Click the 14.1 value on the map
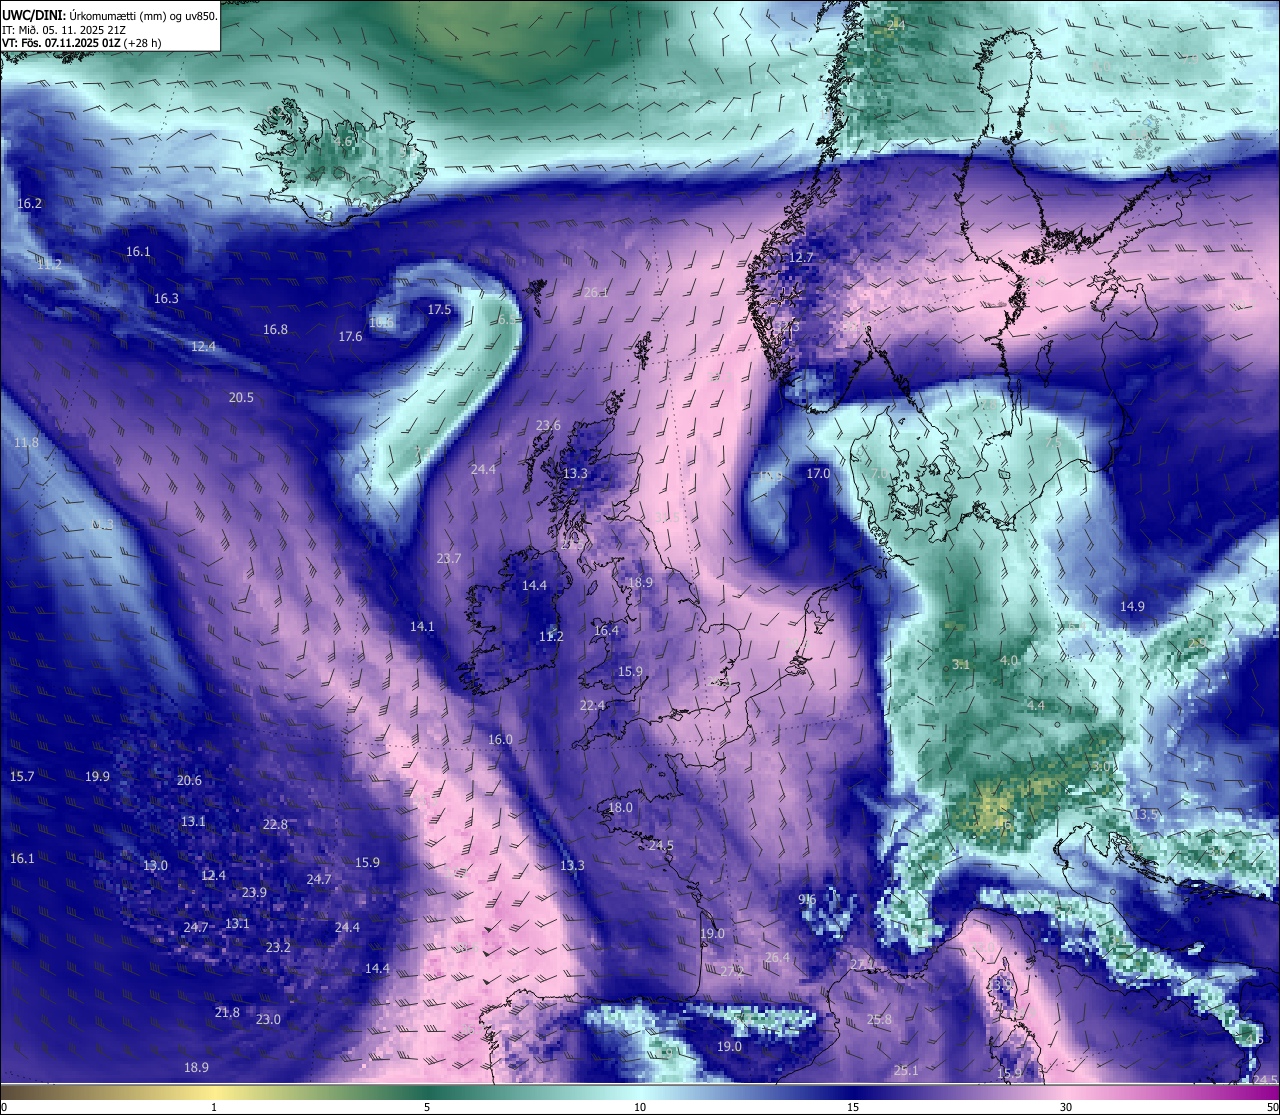 pos(422,626)
